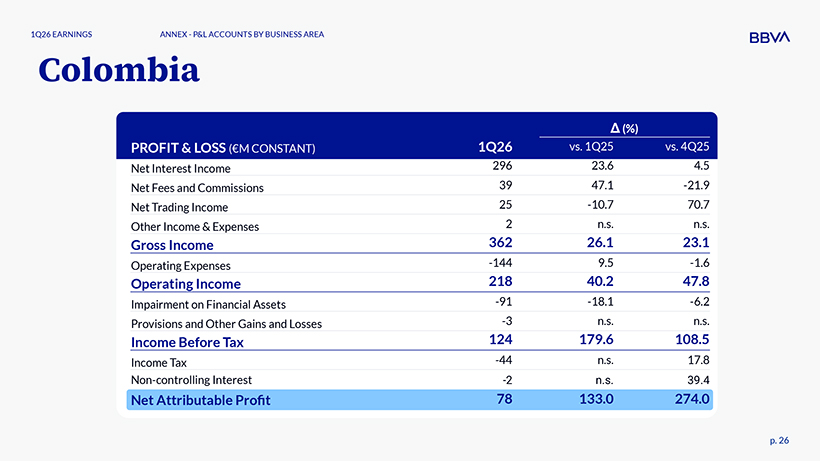Click the 26.1 value in Gross Income row
This screenshot has height=461, width=820.
pyautogui.click(x=600, y=243)
